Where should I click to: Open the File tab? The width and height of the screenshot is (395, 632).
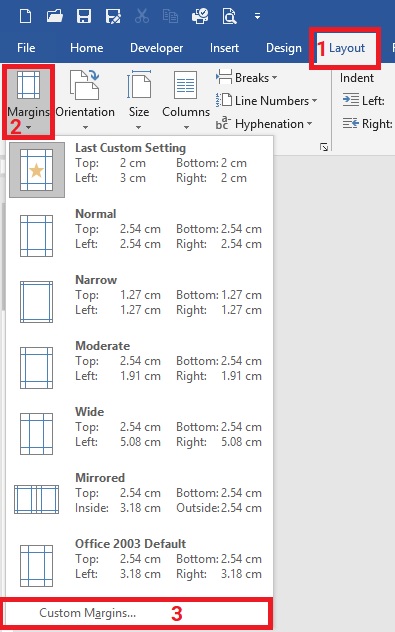coord(26,48)
